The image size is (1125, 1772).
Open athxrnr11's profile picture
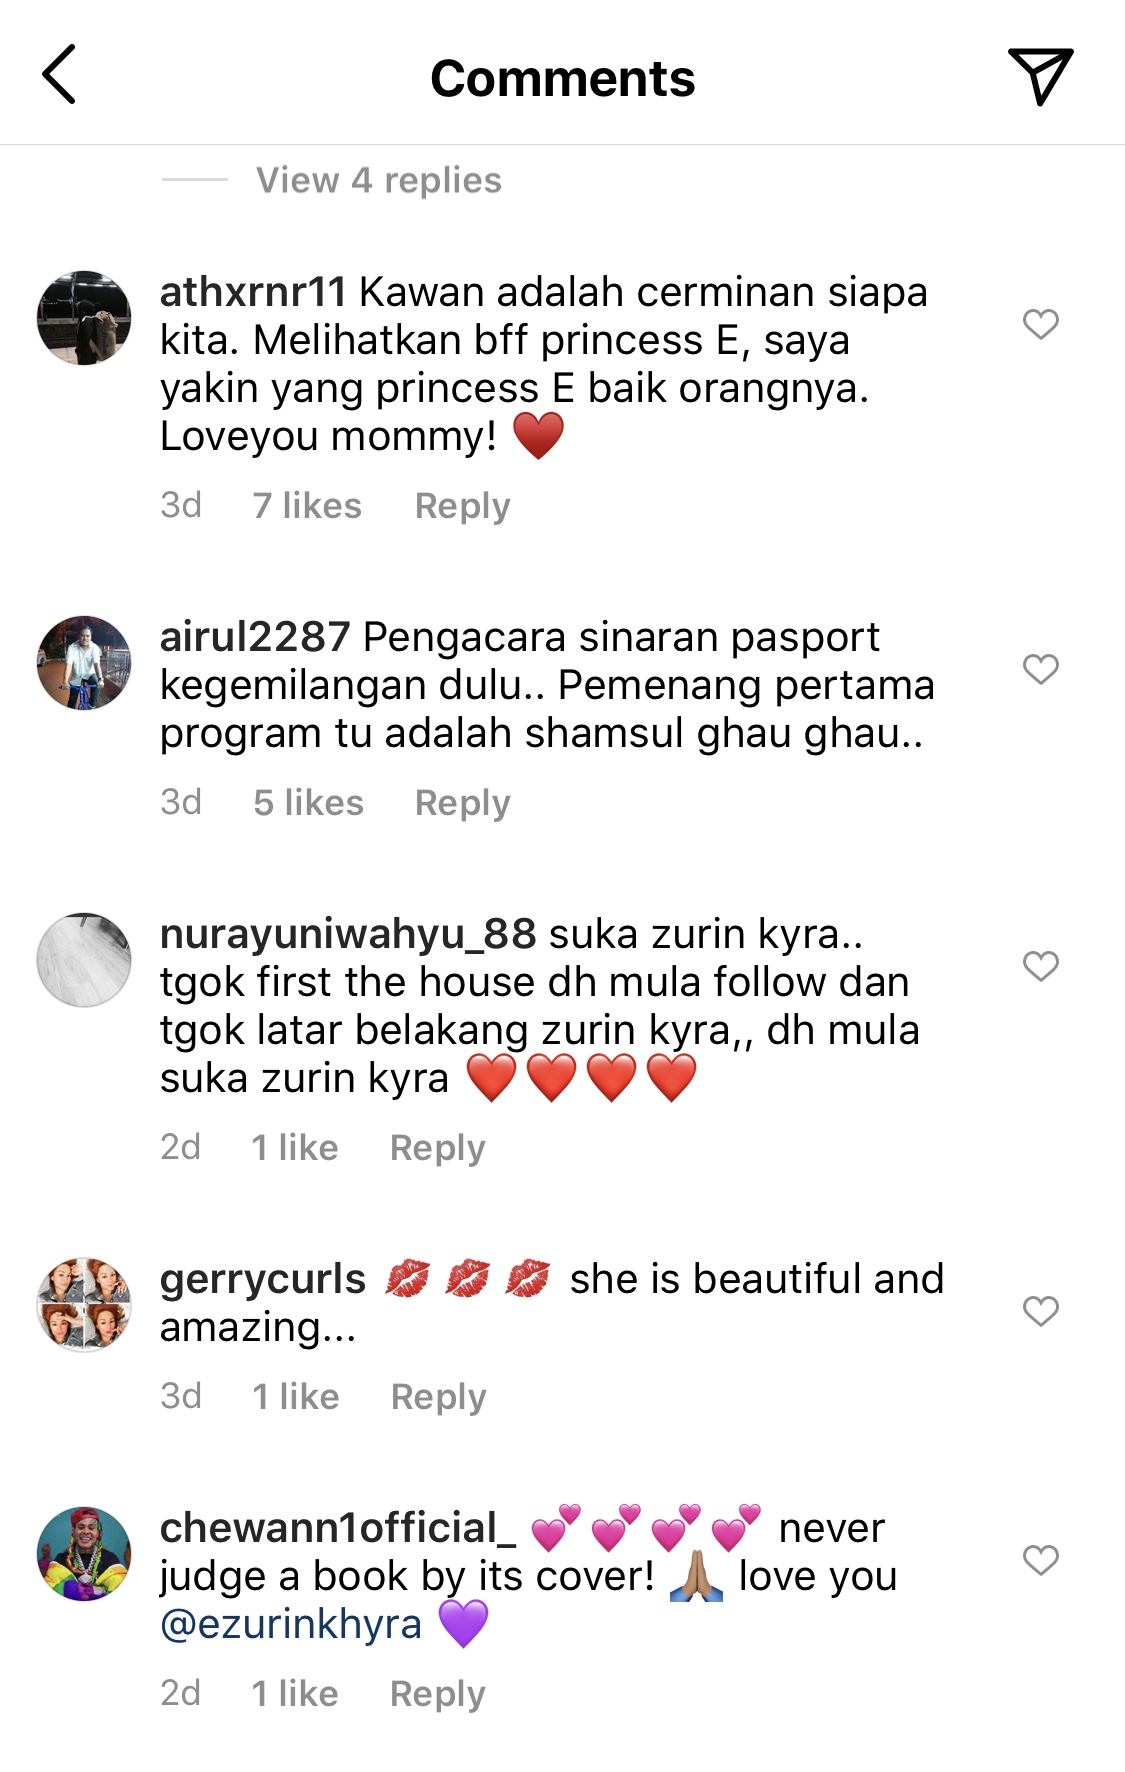click(x=84, y=317)
